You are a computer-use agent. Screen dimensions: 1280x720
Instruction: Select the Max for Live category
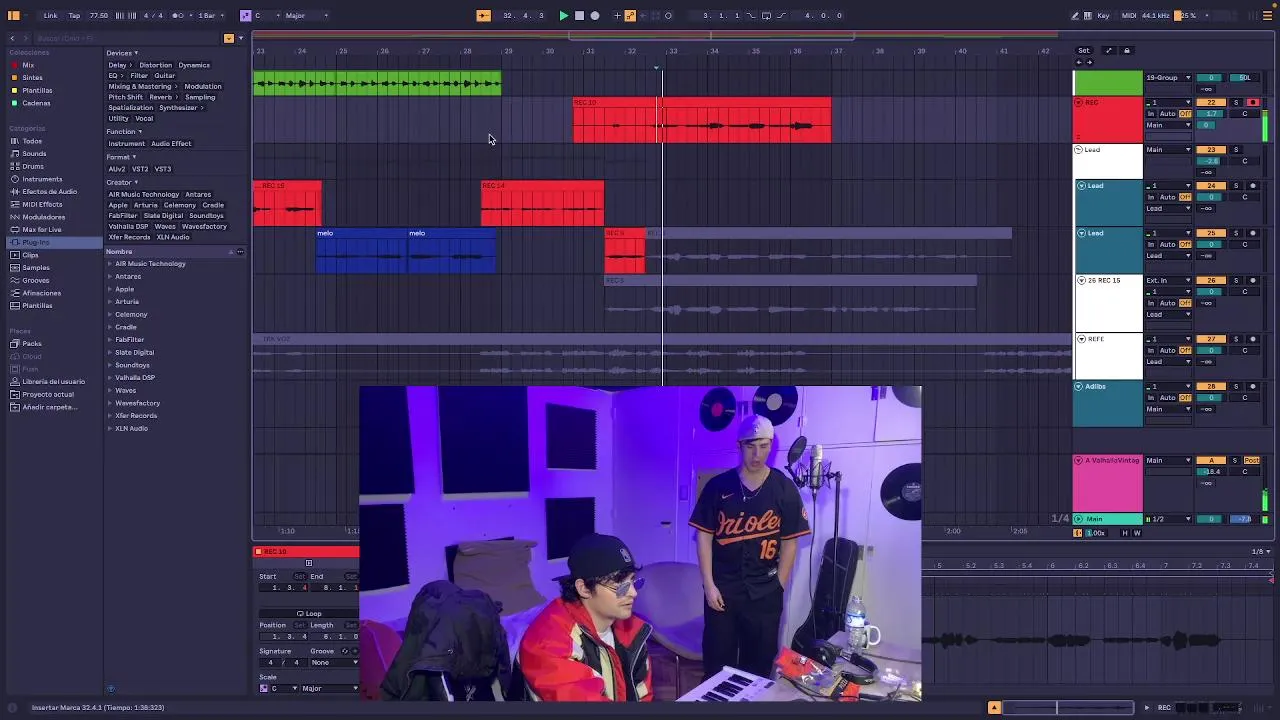click(41, 230)
